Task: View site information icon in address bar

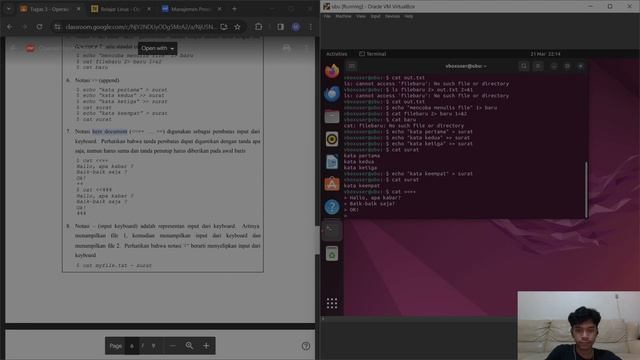Action: [58, 27]
